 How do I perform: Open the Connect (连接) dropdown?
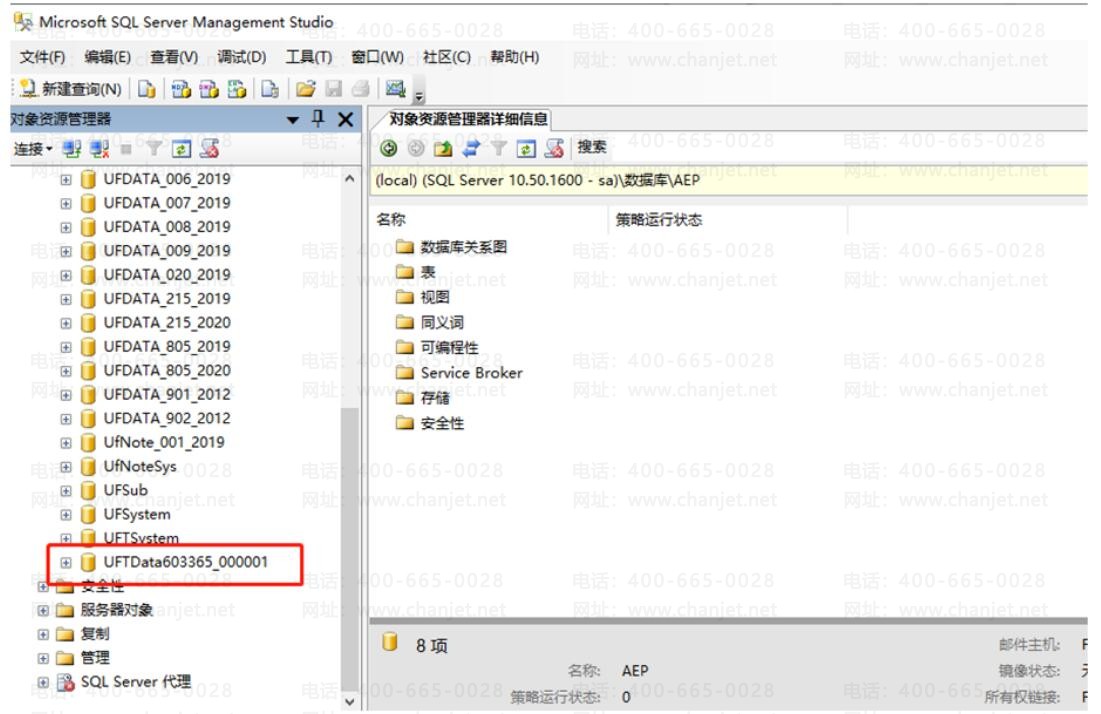coord(33,149)
